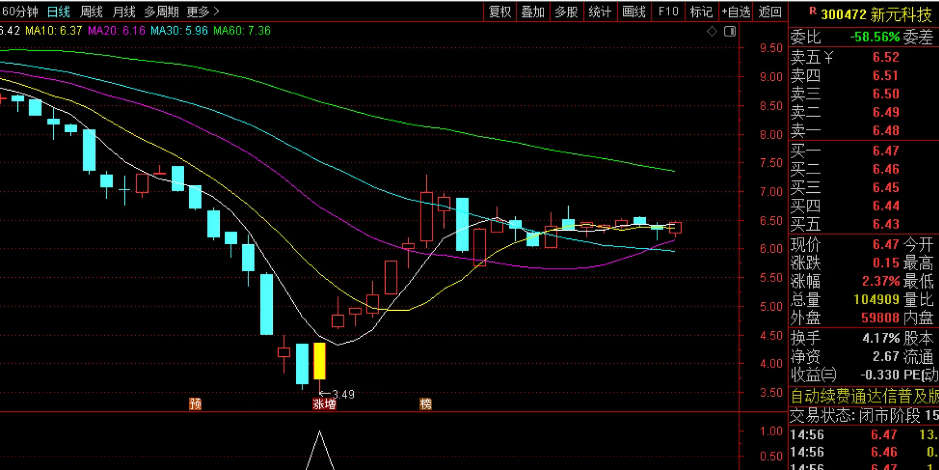Click the yellow highlighted candlestick
939x470 pixels.
coord(320,361)
